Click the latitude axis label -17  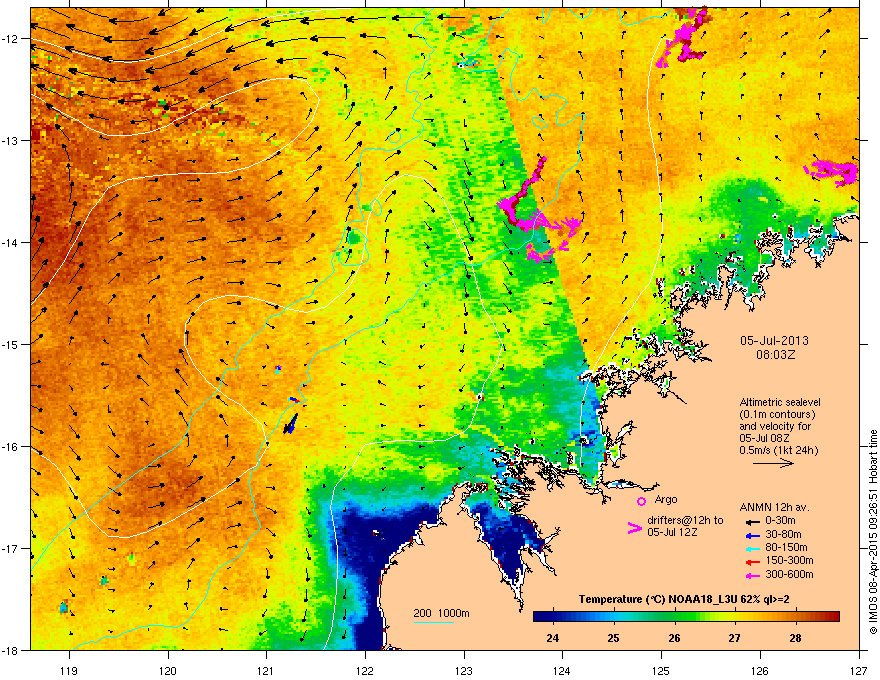[x=11, y=548]
